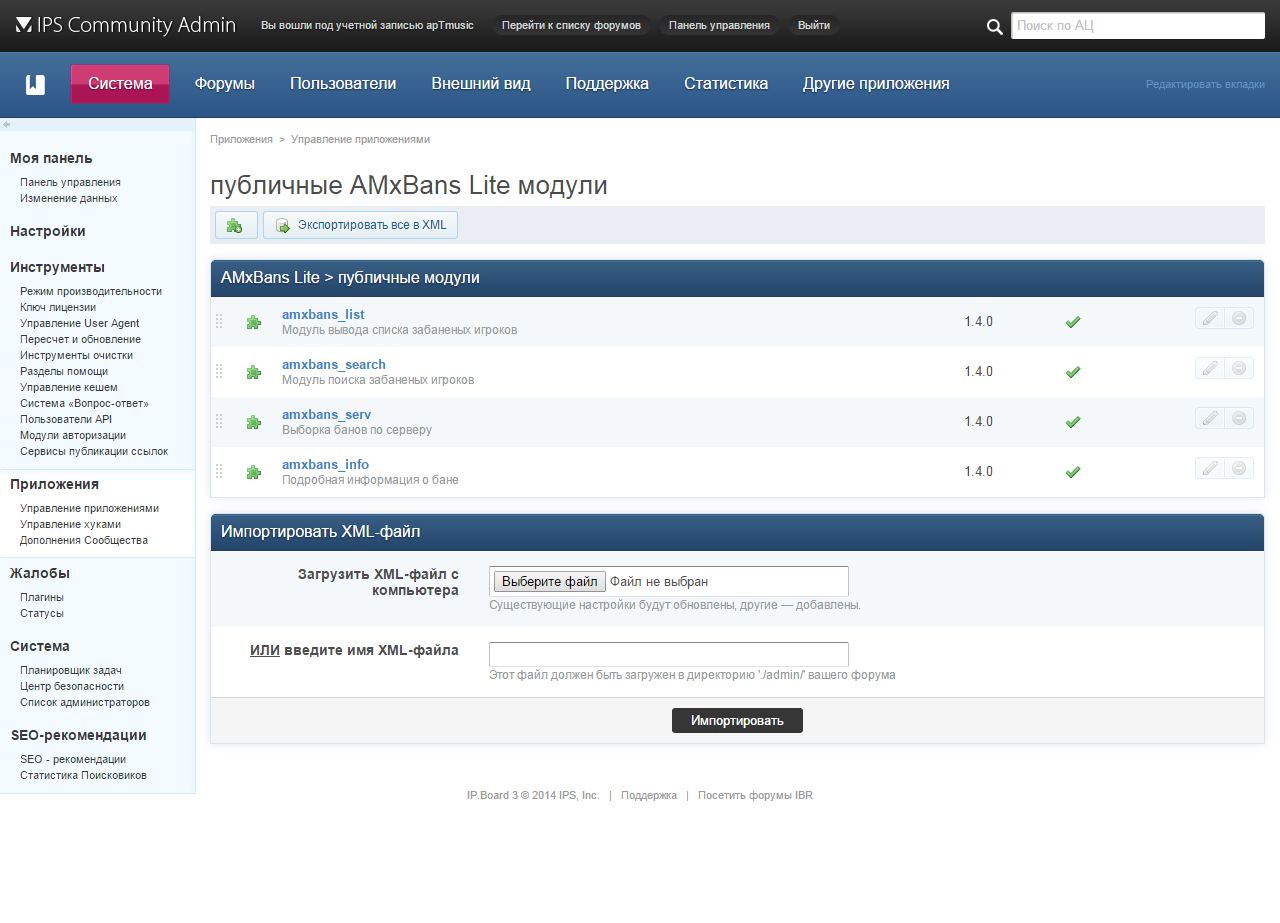Open the amxbans_list module link
The height and width of the screenshot is (923, 1280).
tap(323, 315)
